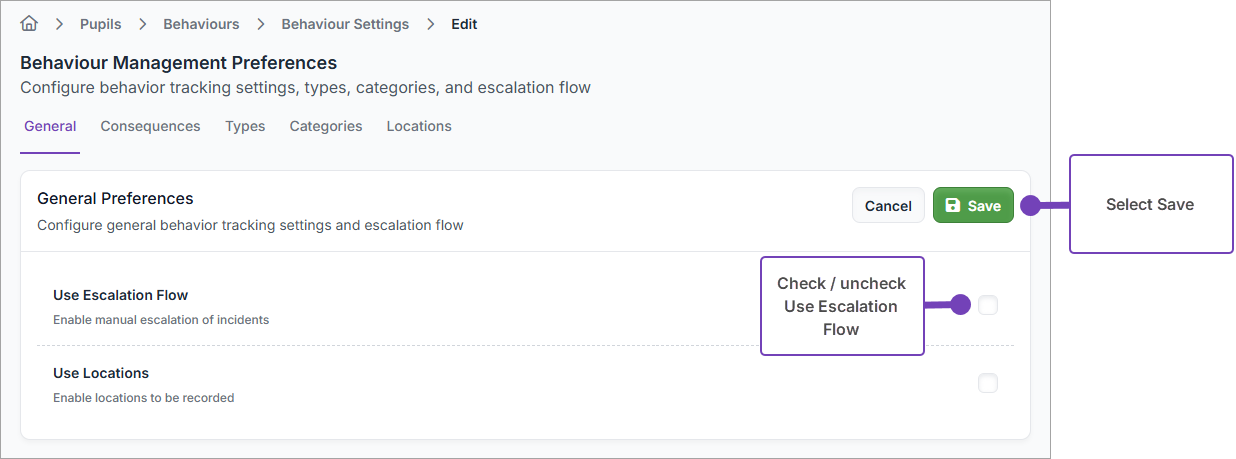The image size is (1236, 459).
Task: Click the General Preferences heading
Action: (x=115, y=198)
